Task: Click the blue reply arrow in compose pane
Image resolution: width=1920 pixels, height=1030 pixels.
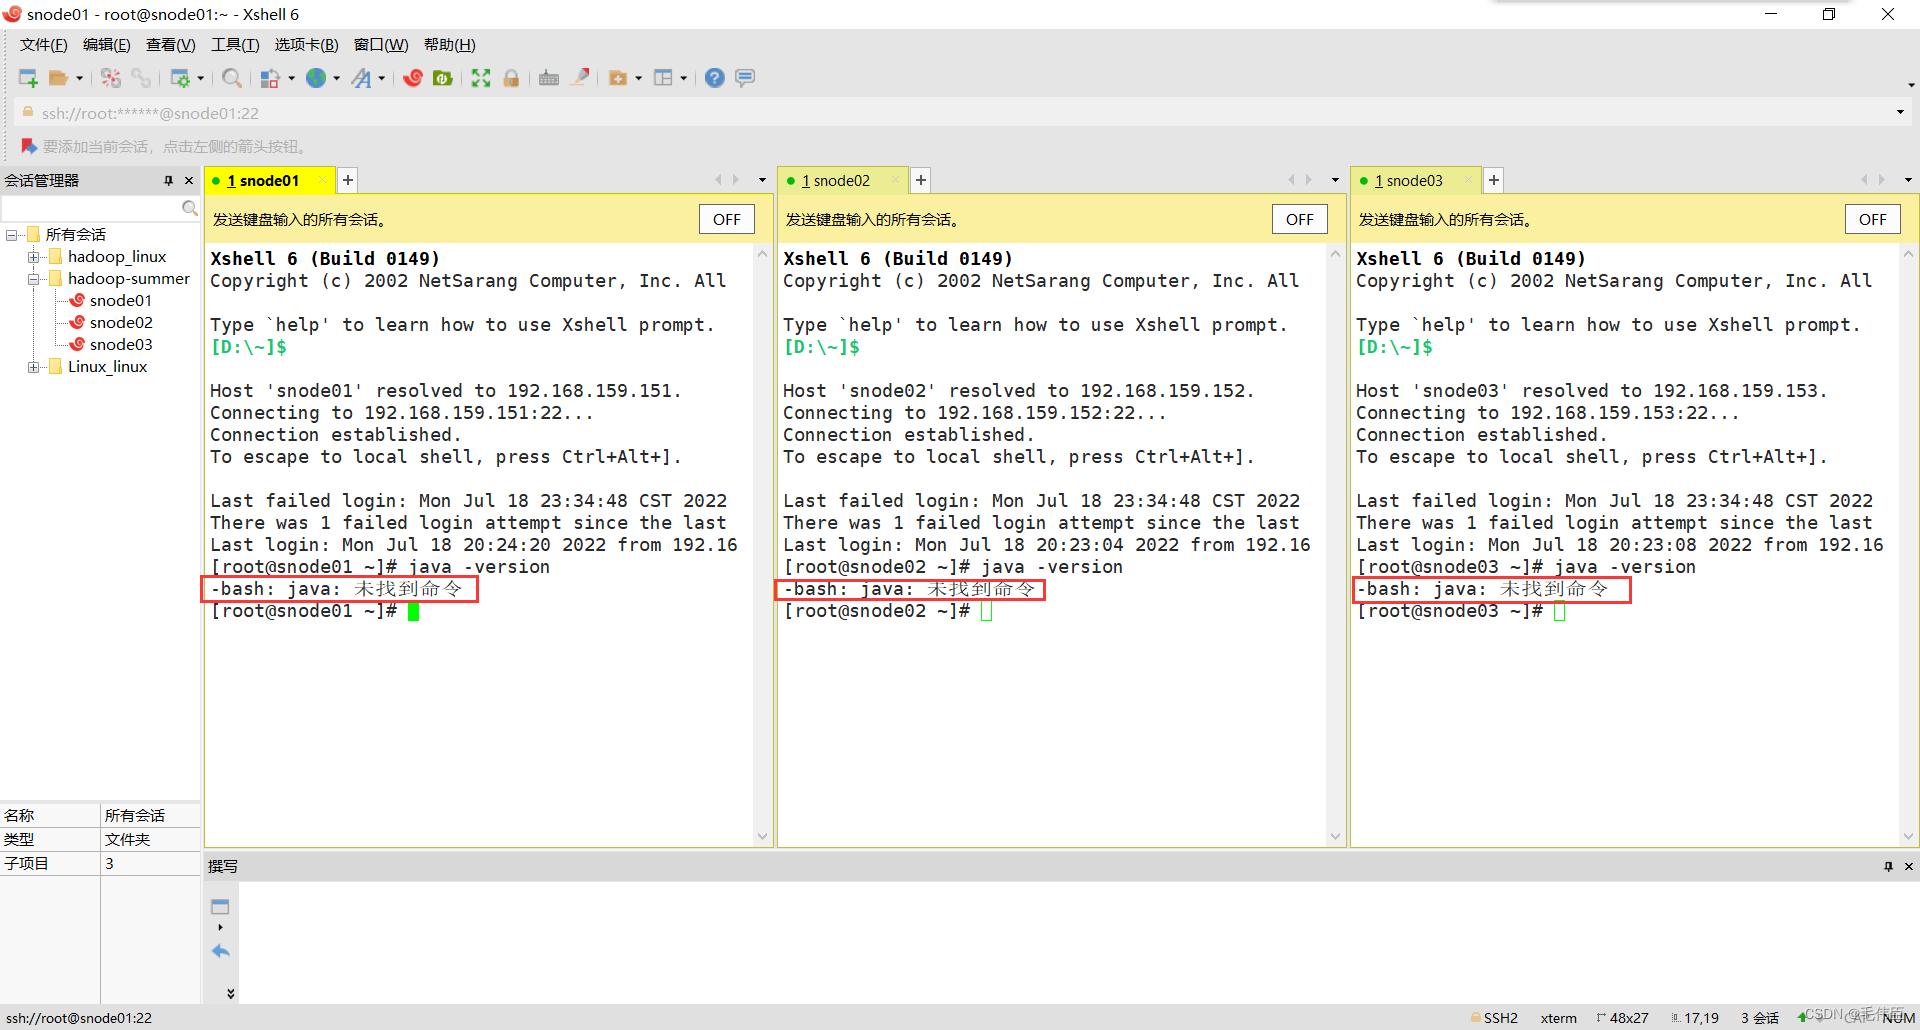Action: coord(221,951)
